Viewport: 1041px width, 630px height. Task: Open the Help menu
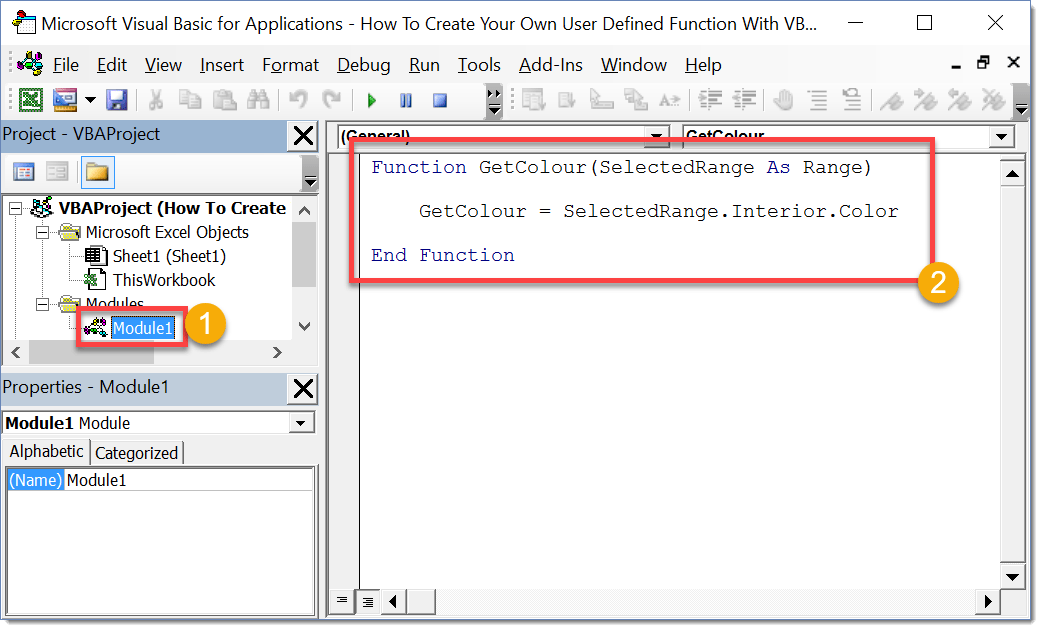point(703,65)
